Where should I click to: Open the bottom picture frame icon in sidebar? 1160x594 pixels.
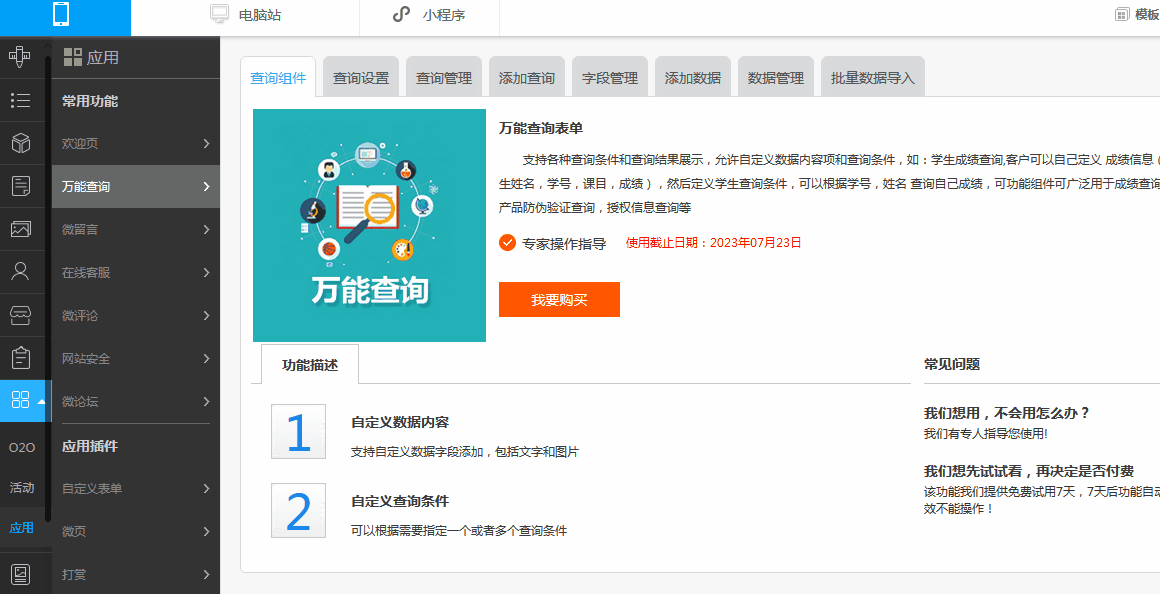[x=21, y=574]
